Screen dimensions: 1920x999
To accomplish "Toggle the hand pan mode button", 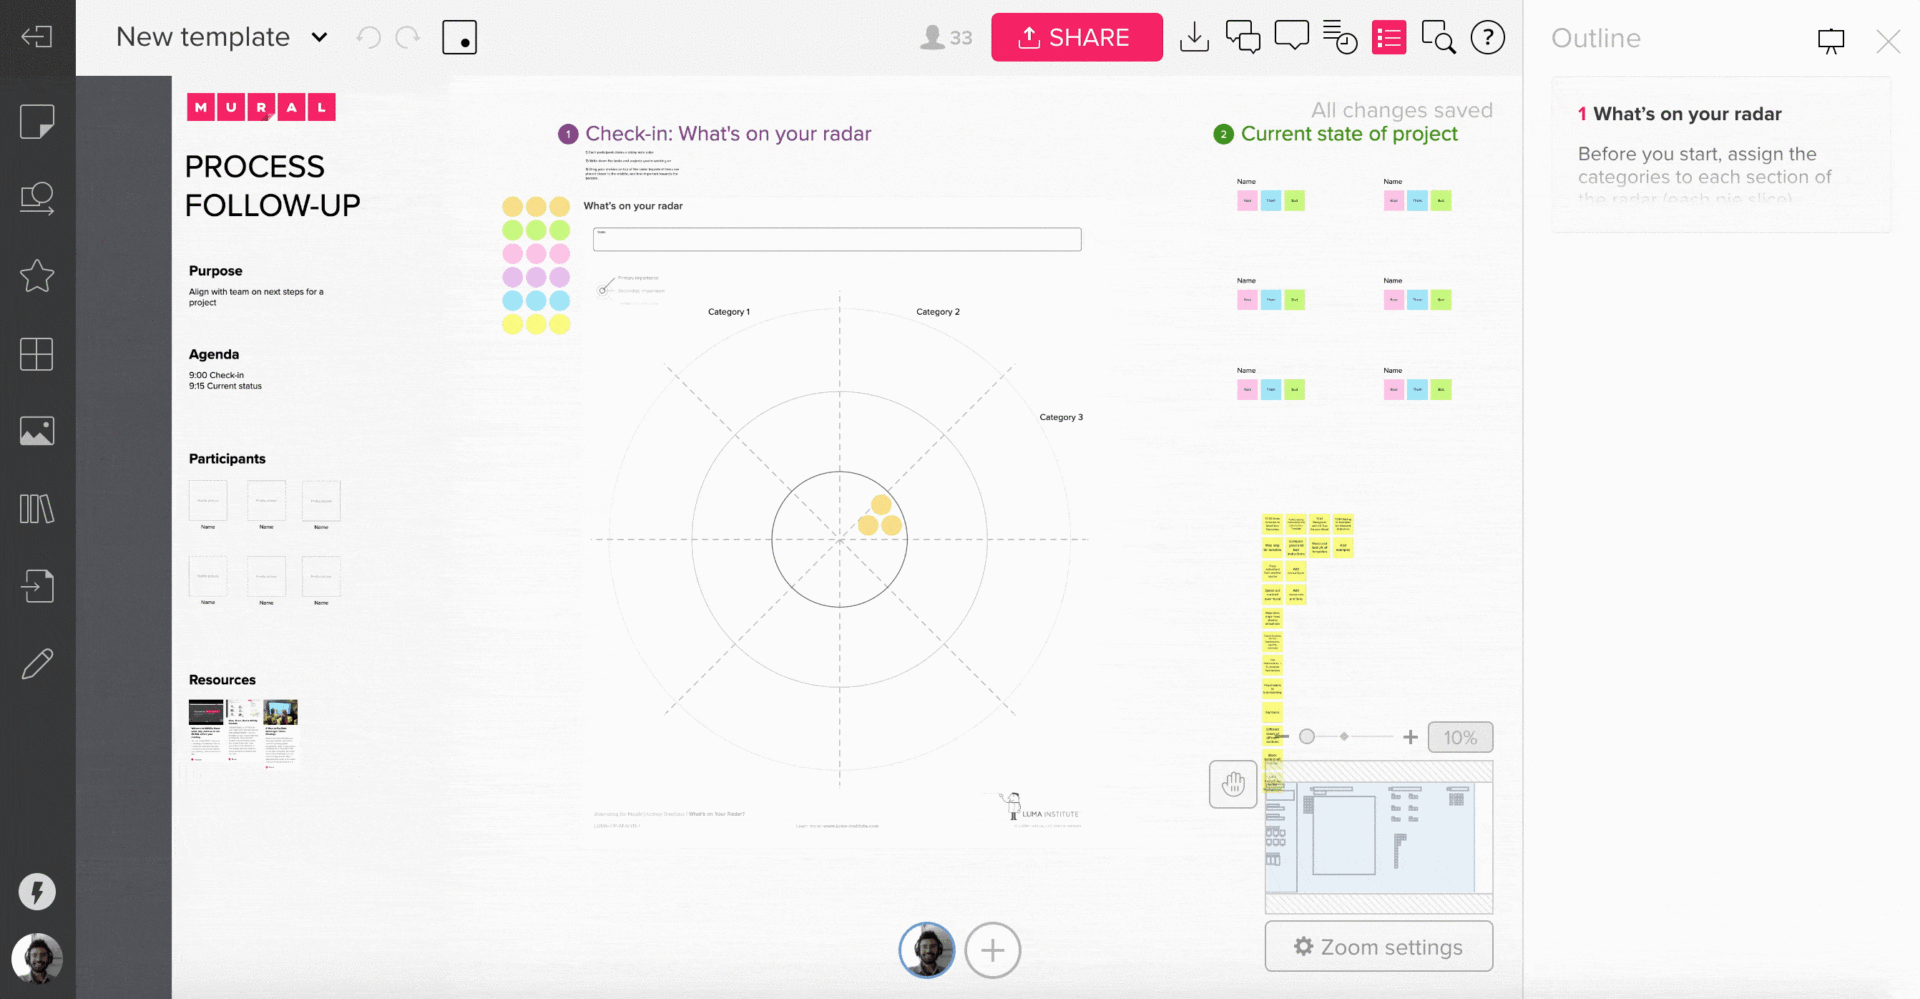I will 1233,784.
